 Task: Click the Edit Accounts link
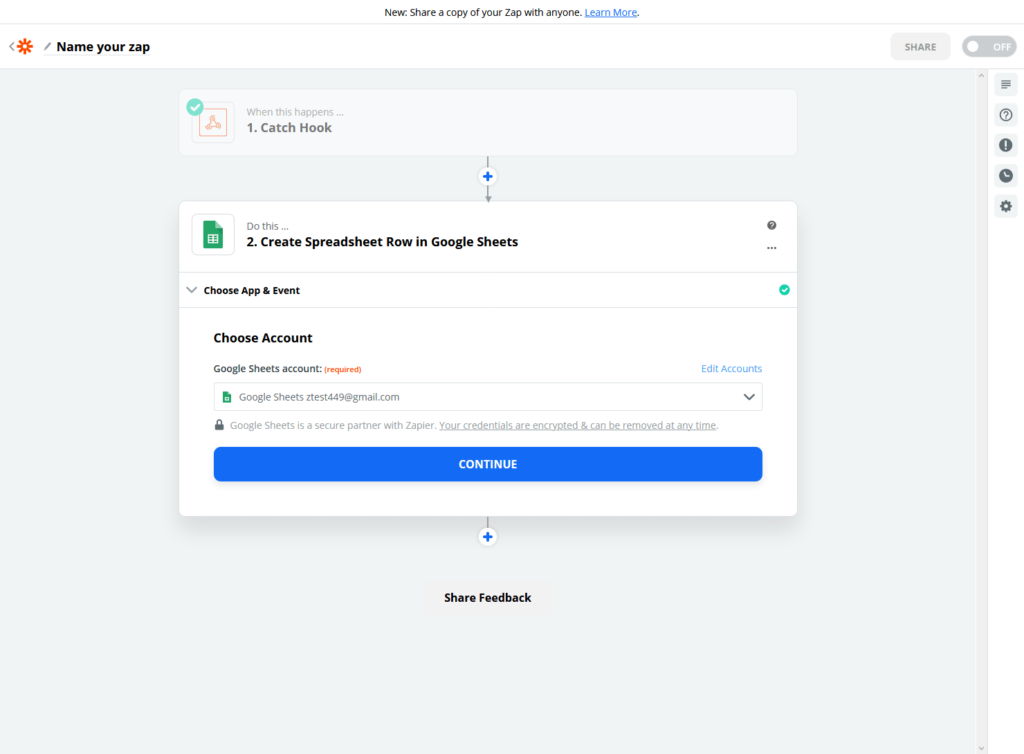(x=731, y=369)
